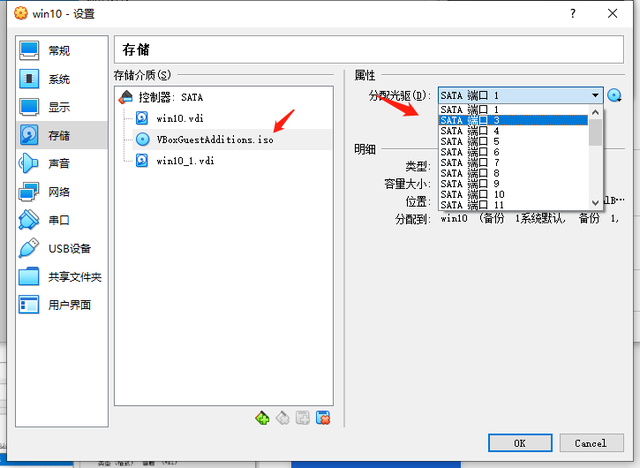The height and width of the screenshot is (468, 640).
Task: Click the 网络 network monitors icon
Action: pyautogui.click(x=29, y=191)
